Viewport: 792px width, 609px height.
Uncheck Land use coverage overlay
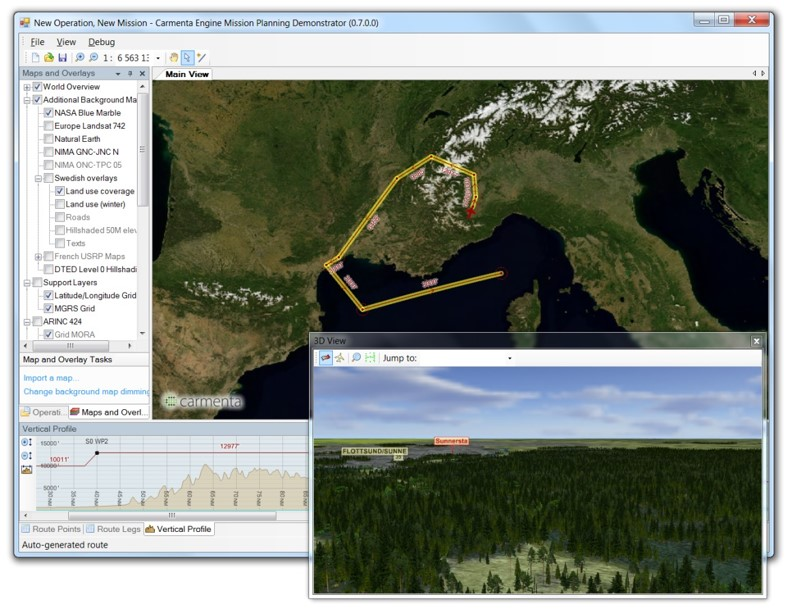[x=60, y=191]
